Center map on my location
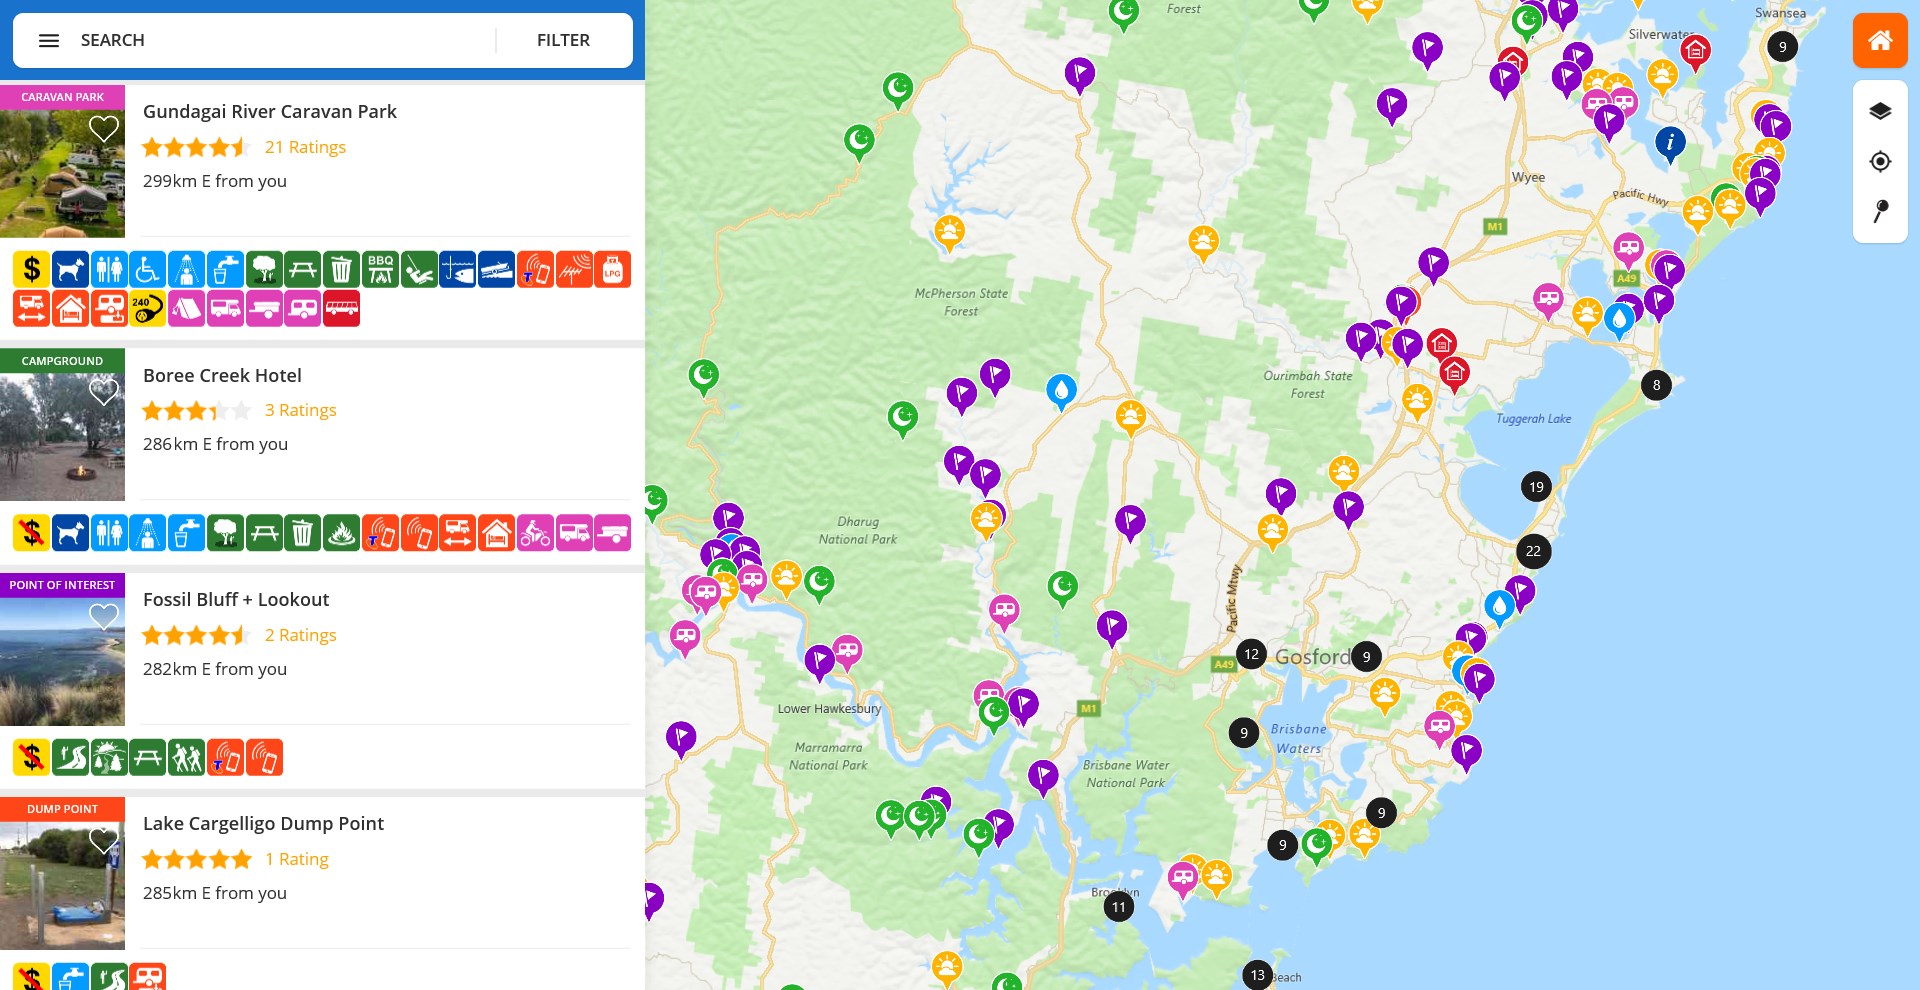1920x990 pixels. click(x=1880, y=161)
